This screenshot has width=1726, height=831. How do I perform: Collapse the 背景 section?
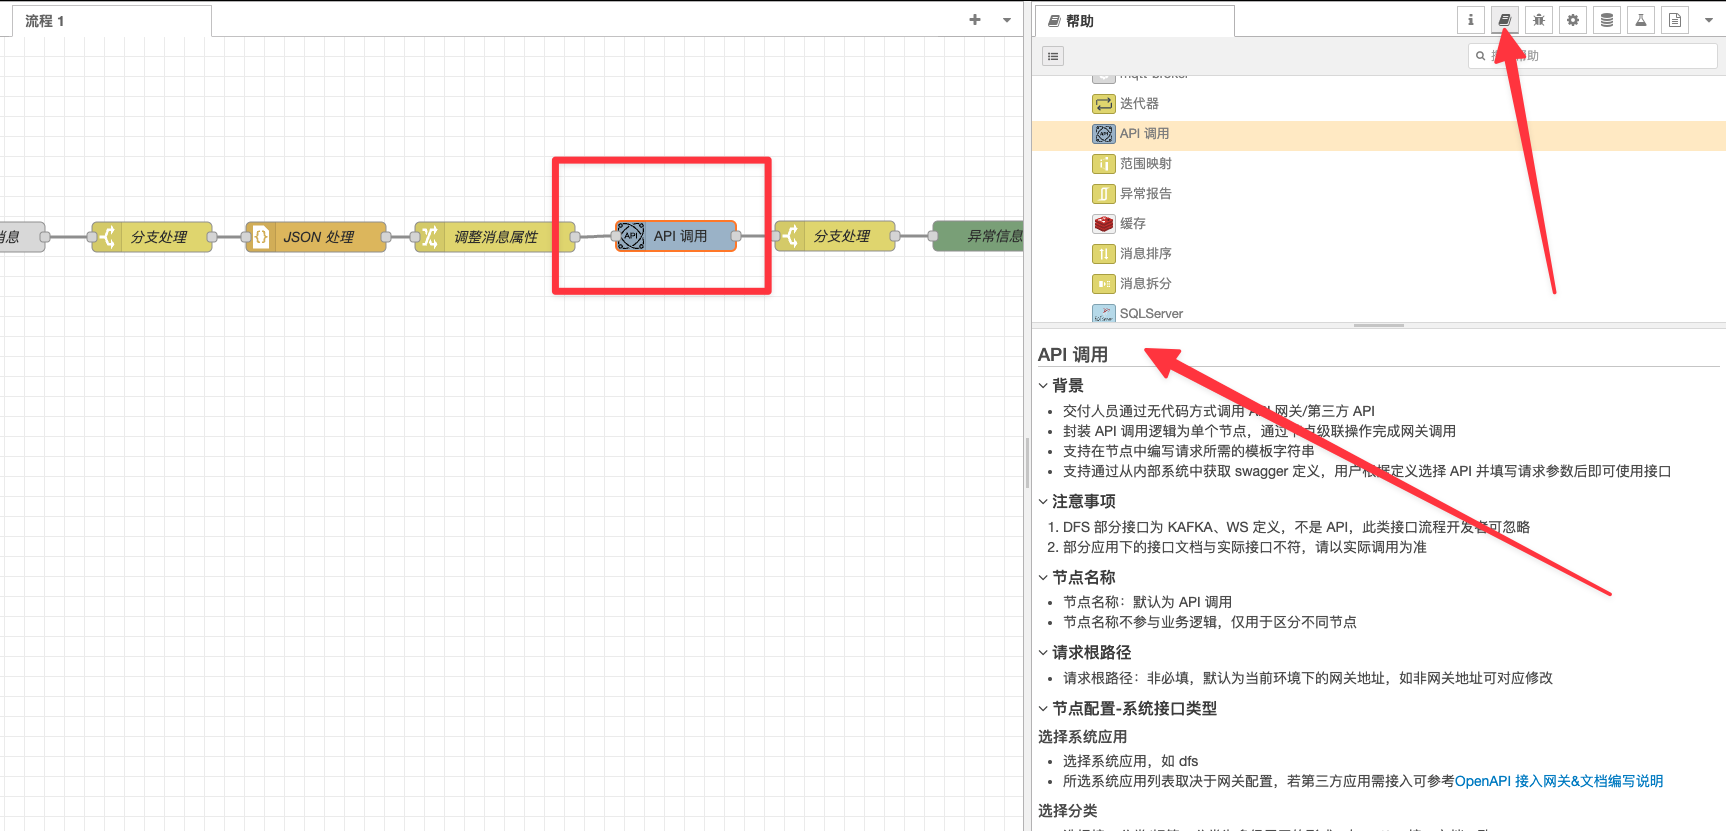[1044, 386]
